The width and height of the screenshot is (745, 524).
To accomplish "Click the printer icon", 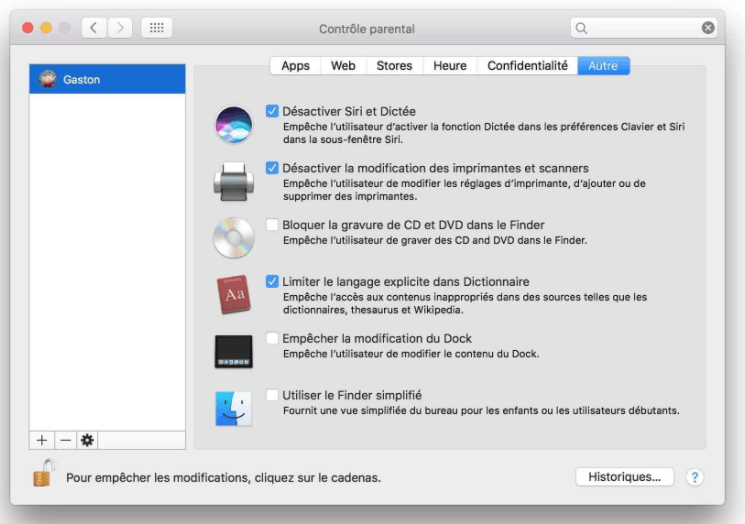I will 234,181.
